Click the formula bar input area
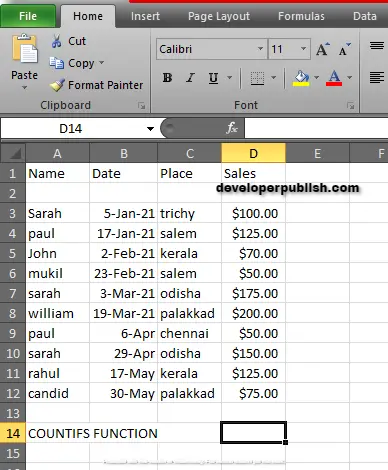 pyautogui.click(x=316, y=128)
